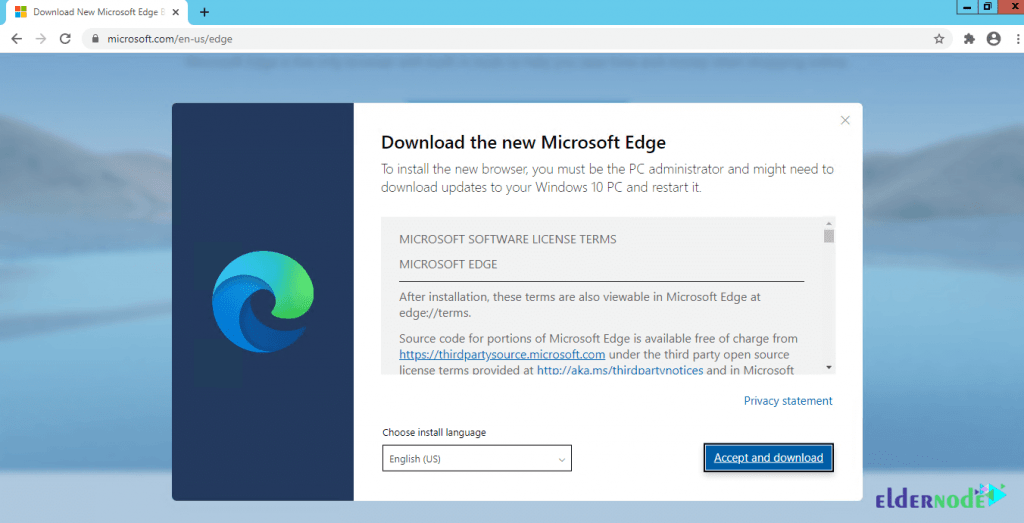Open the aka.ms/thirdpartynotices link

tap(620, 370)
